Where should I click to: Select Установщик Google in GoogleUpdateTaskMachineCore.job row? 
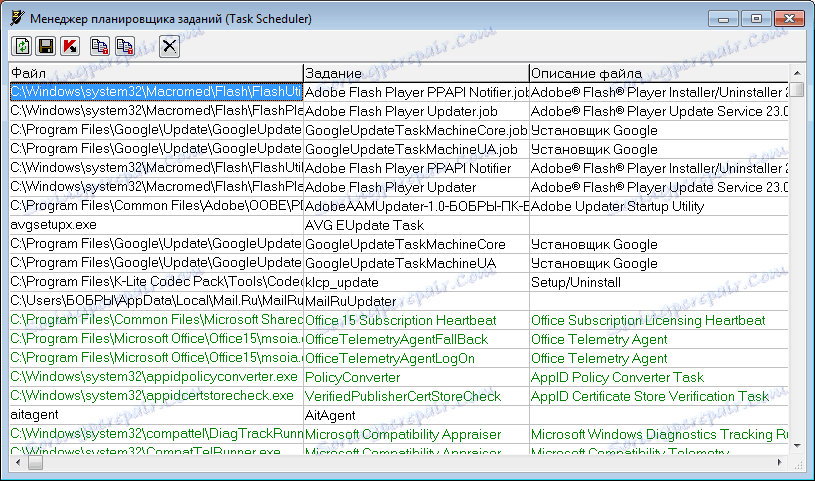coord(659,131)
